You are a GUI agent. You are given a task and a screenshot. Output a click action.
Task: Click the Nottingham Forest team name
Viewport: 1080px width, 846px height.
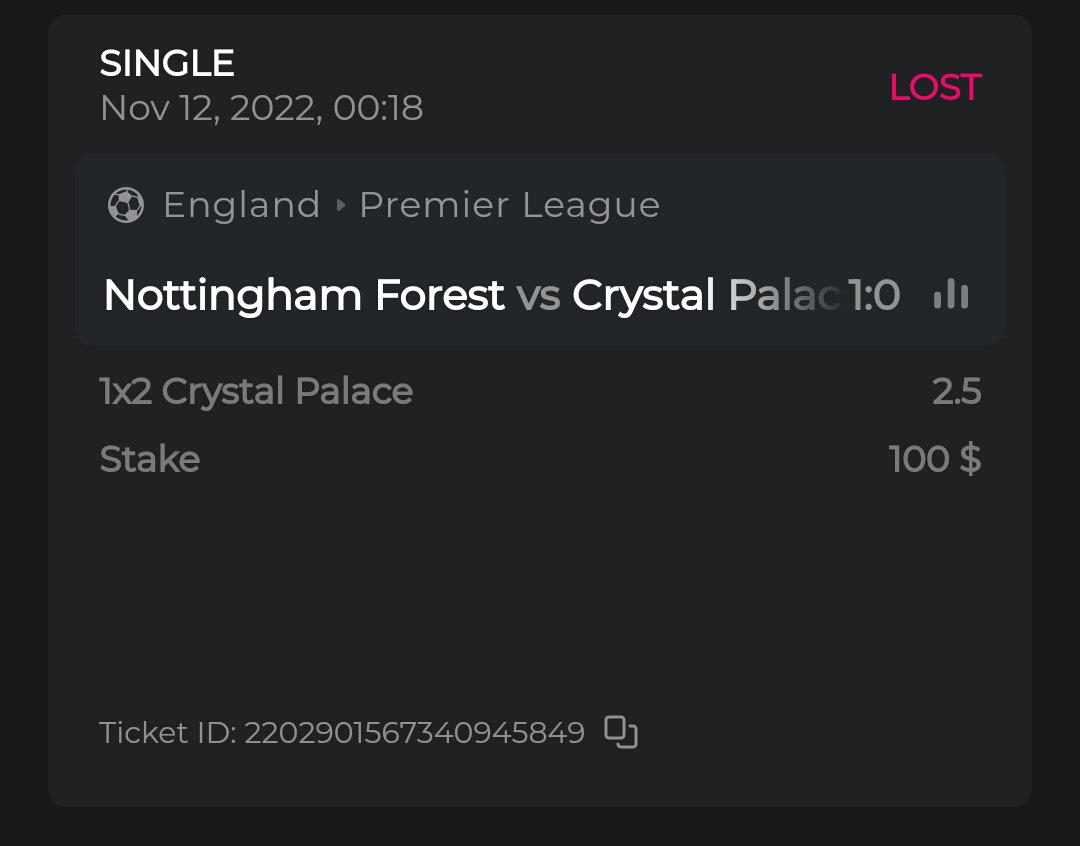point(304,296)
